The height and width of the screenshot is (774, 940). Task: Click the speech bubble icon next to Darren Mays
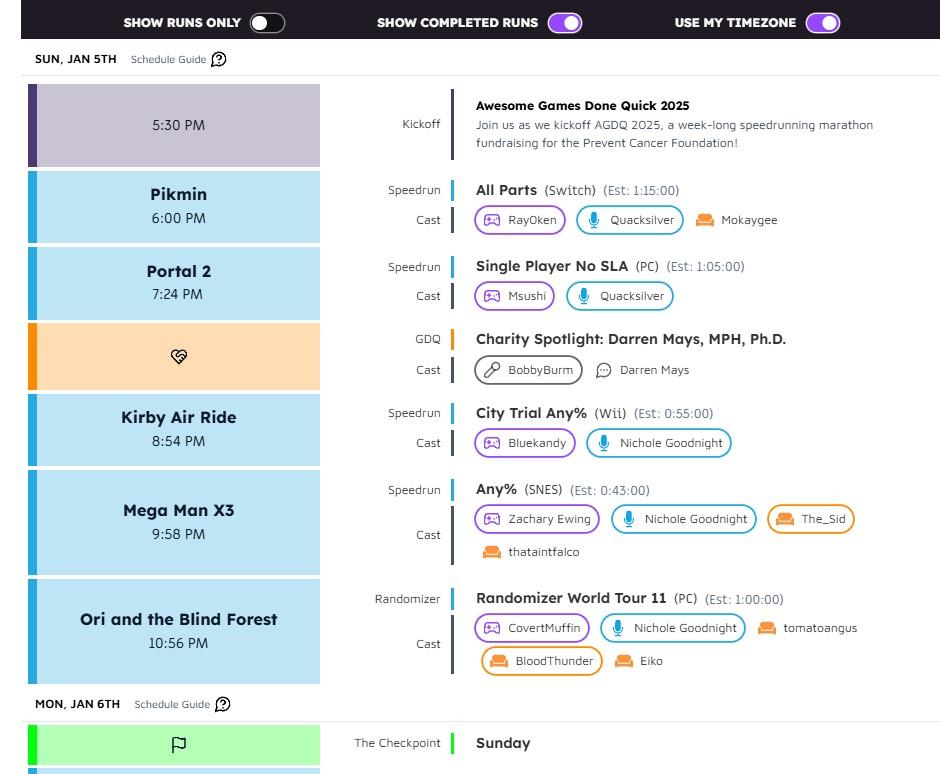point(604,371)
